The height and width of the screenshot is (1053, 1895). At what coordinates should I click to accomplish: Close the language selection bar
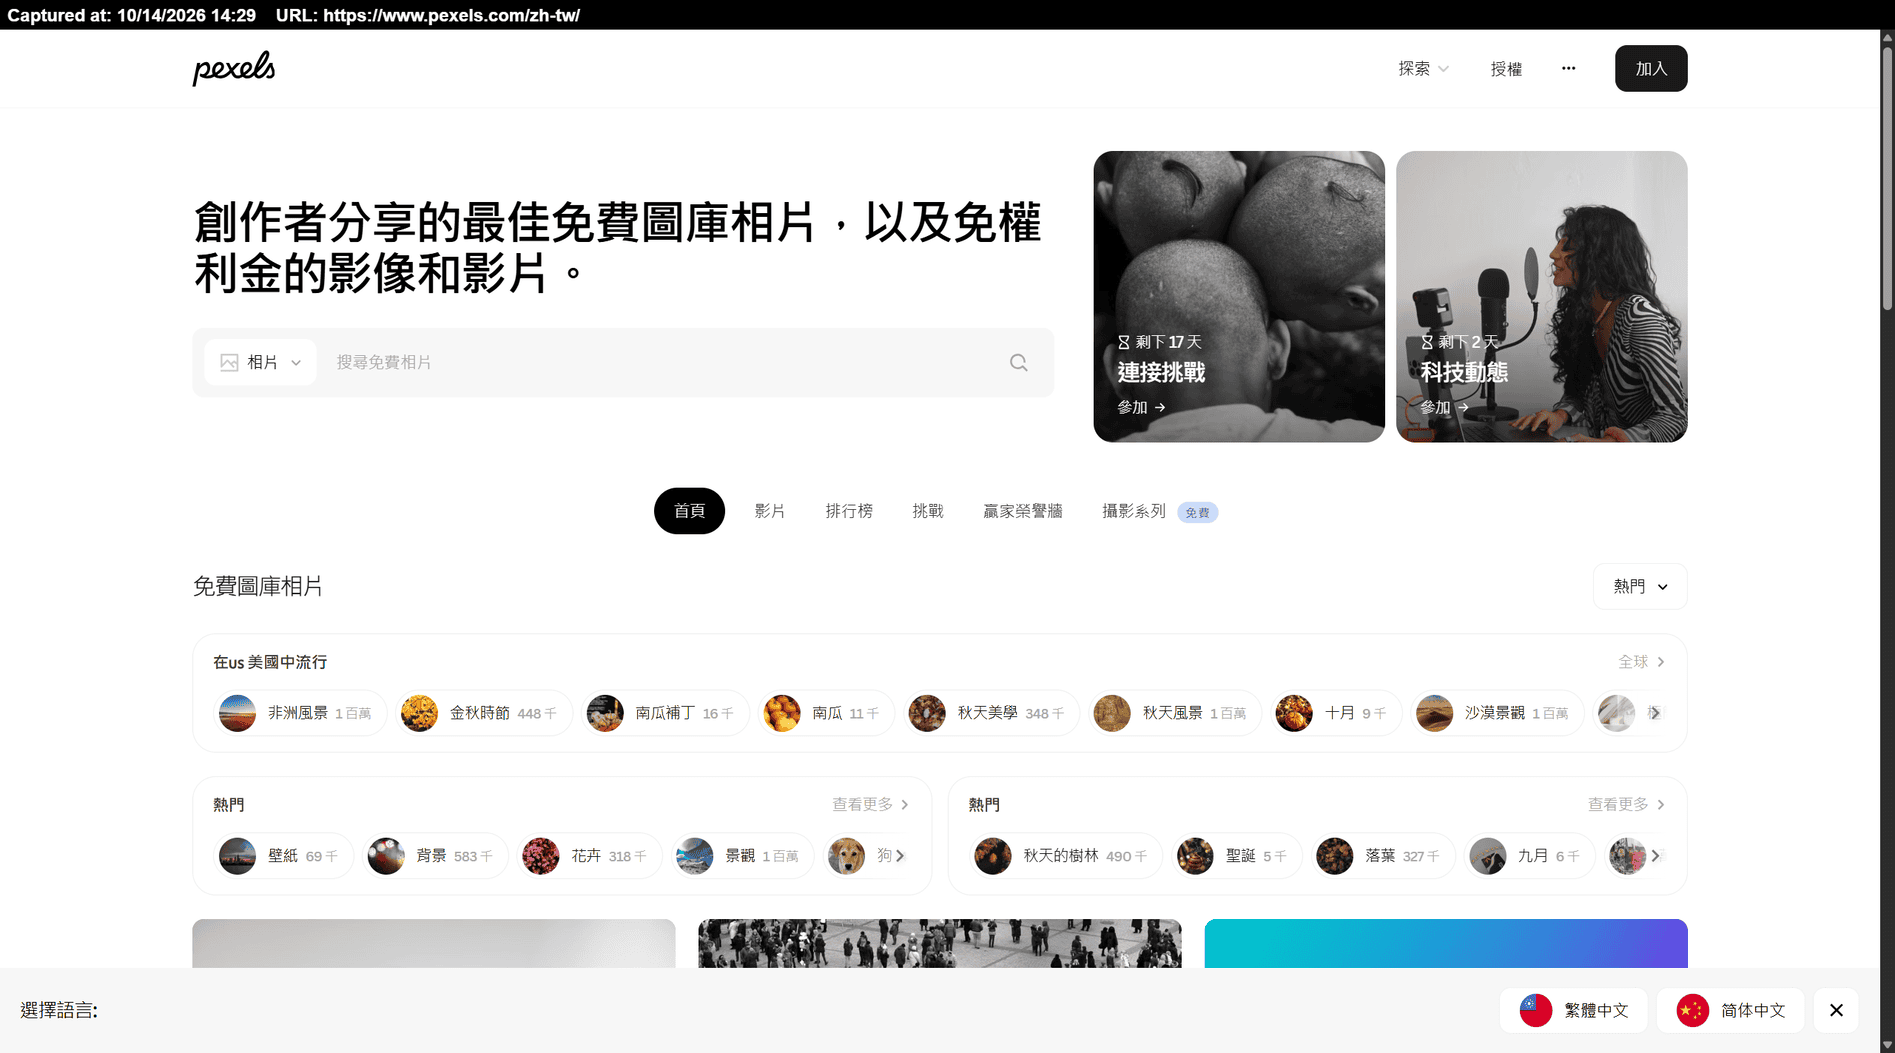click(1836, 1010)
